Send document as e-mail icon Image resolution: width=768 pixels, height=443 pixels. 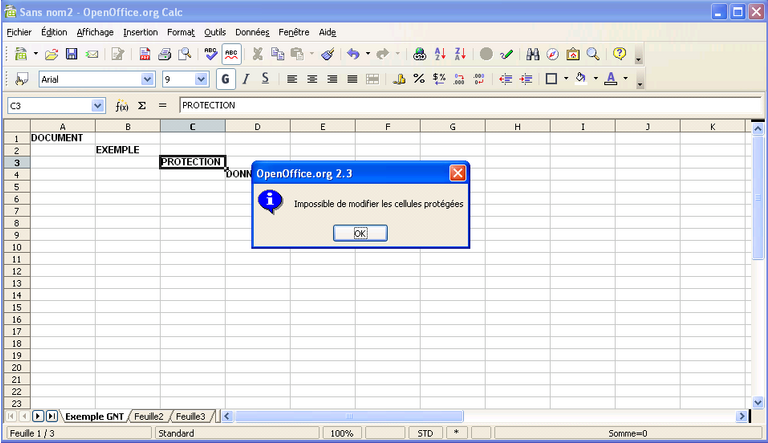[x=92, y=54]
